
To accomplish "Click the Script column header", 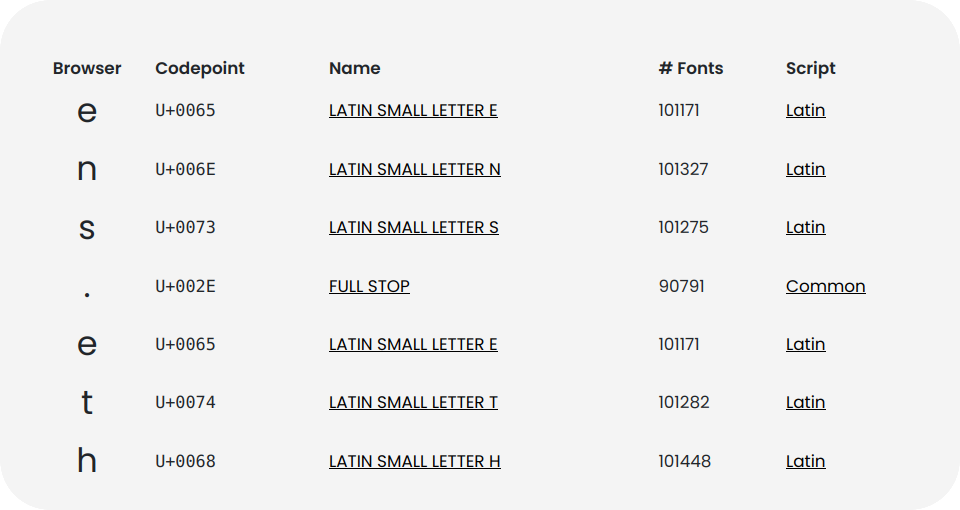I will tap(810, 68).
